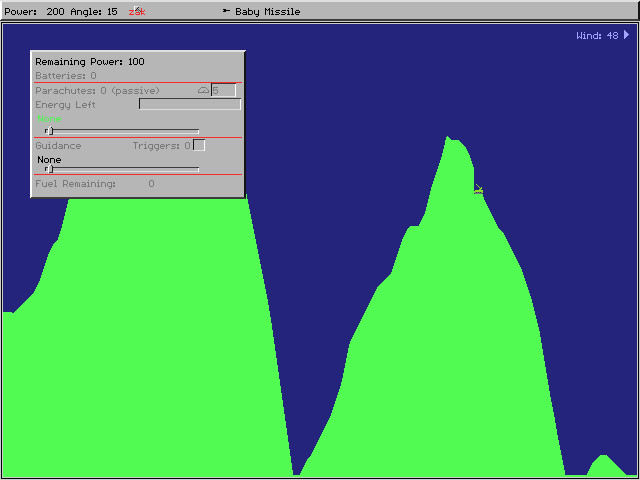
Task: Click the red tank icon in top bar
Action: pyautogui.click(x=137, y=12)
